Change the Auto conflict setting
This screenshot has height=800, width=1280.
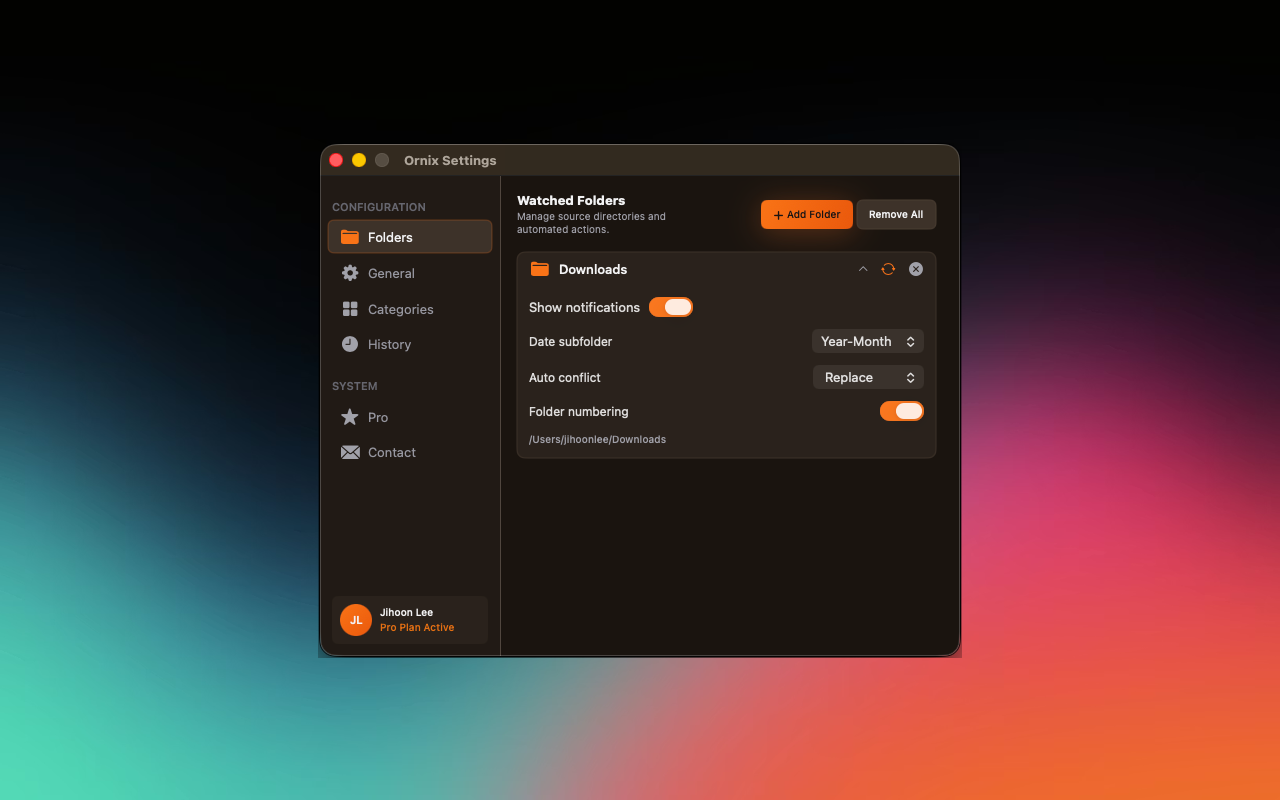click(x=868, y=377)
